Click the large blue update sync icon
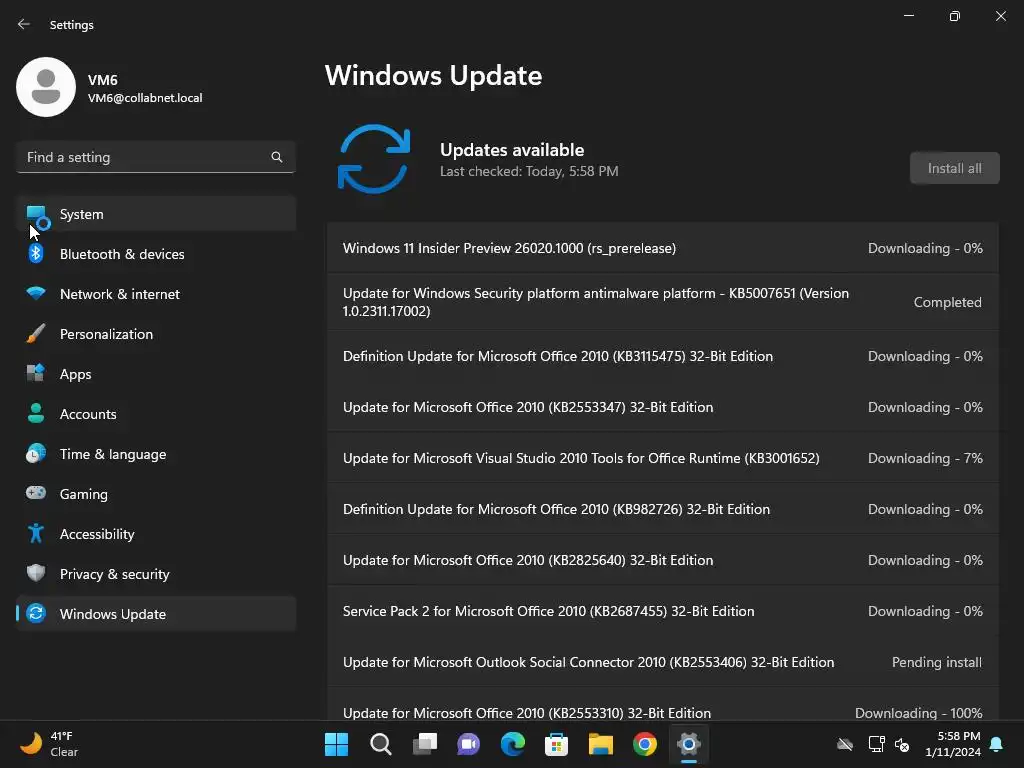Screen dimensions: 1024x768 374,159
